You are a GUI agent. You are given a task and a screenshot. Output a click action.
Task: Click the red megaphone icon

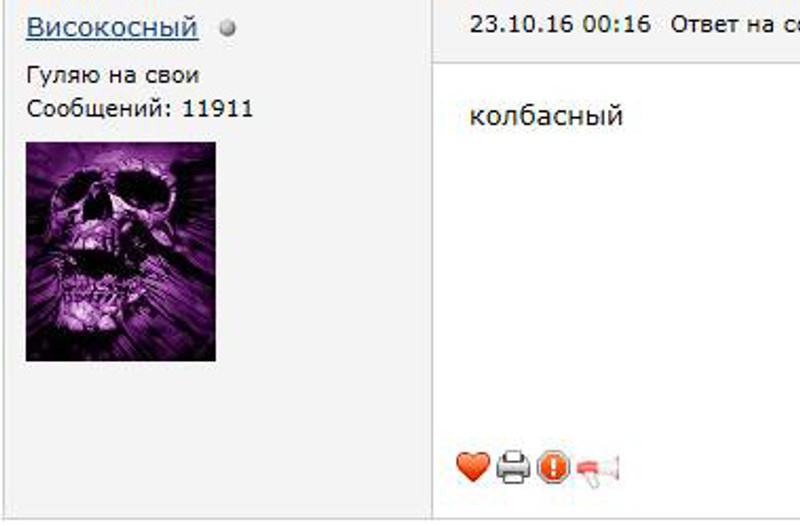point(597,471)
